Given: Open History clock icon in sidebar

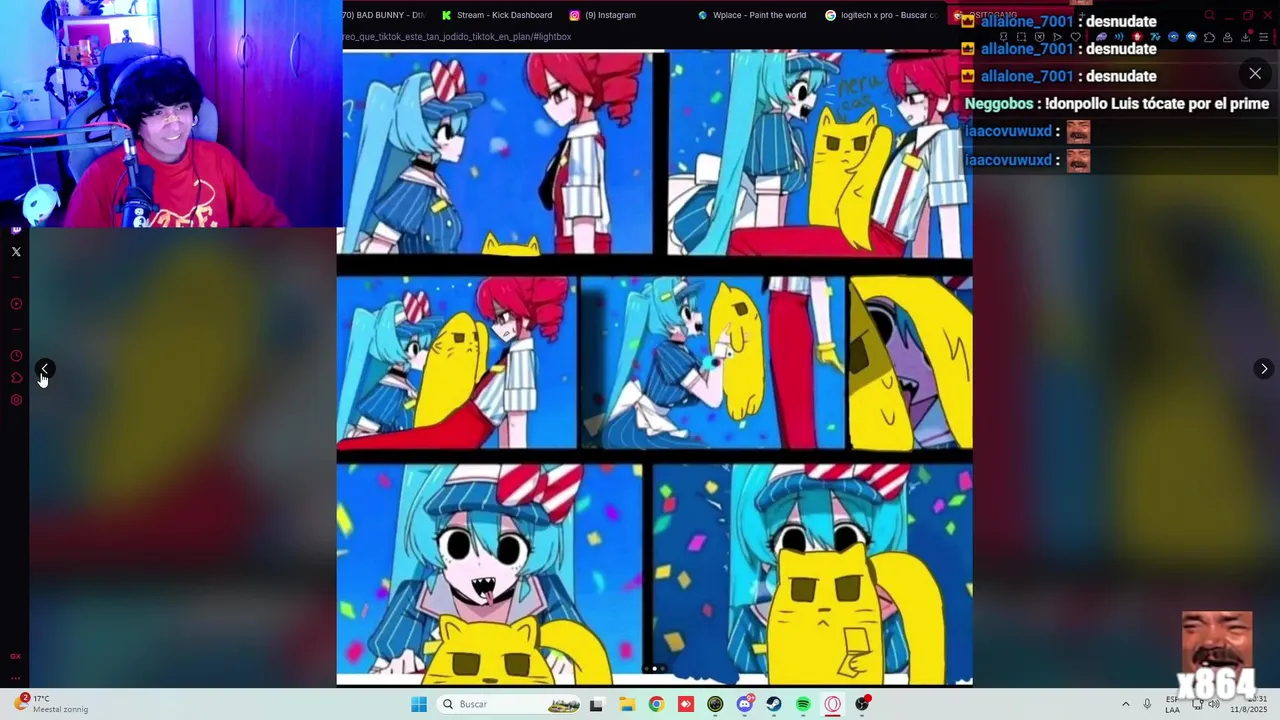Looking at the screenshot, I should tap(16, 356).
